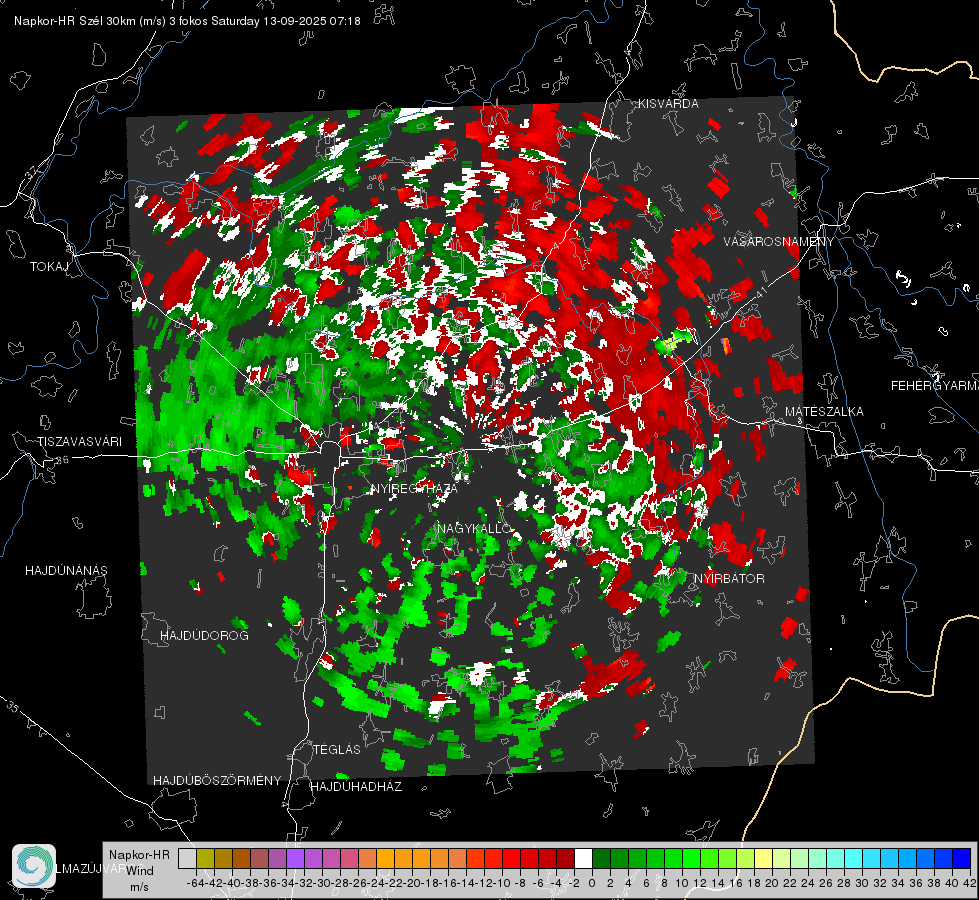Select the KISVÁRDA city label
Image resolution: width=979 pixels, height=900 pixels.
668,104
